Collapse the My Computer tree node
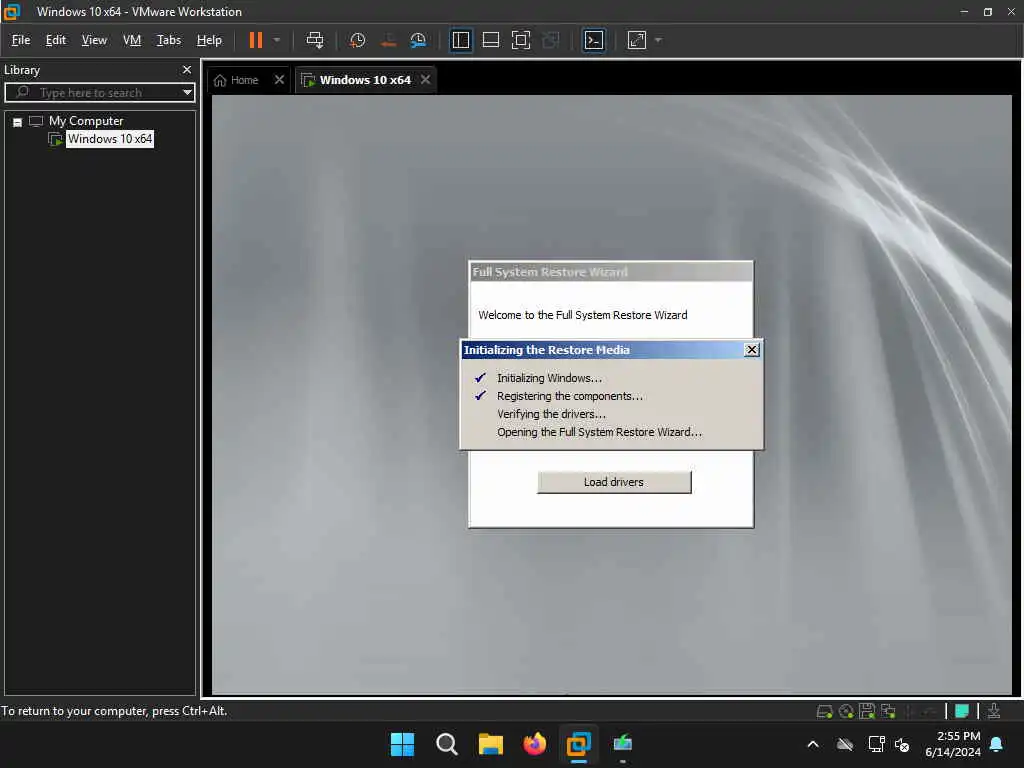This screenshot has height=768, width=1024. pyautogui.click(x=18, y=122)
